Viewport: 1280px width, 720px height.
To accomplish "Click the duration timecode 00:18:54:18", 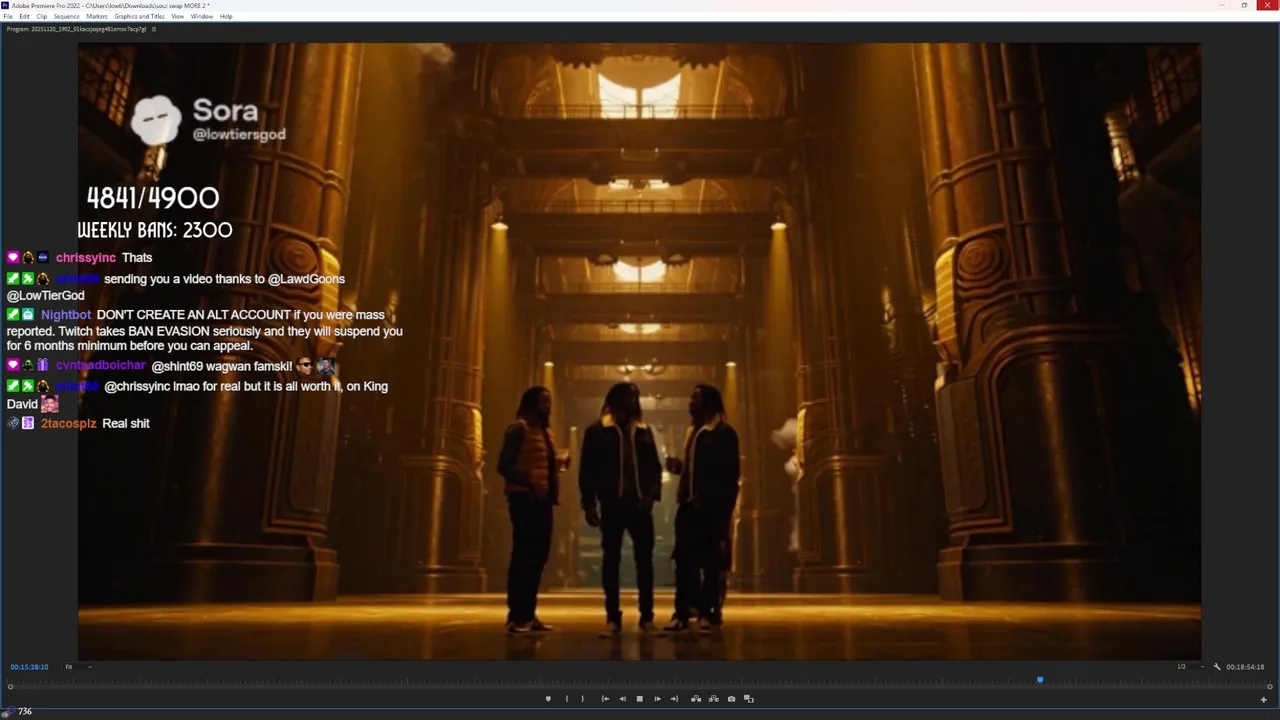I will (x=1246, y=667).
